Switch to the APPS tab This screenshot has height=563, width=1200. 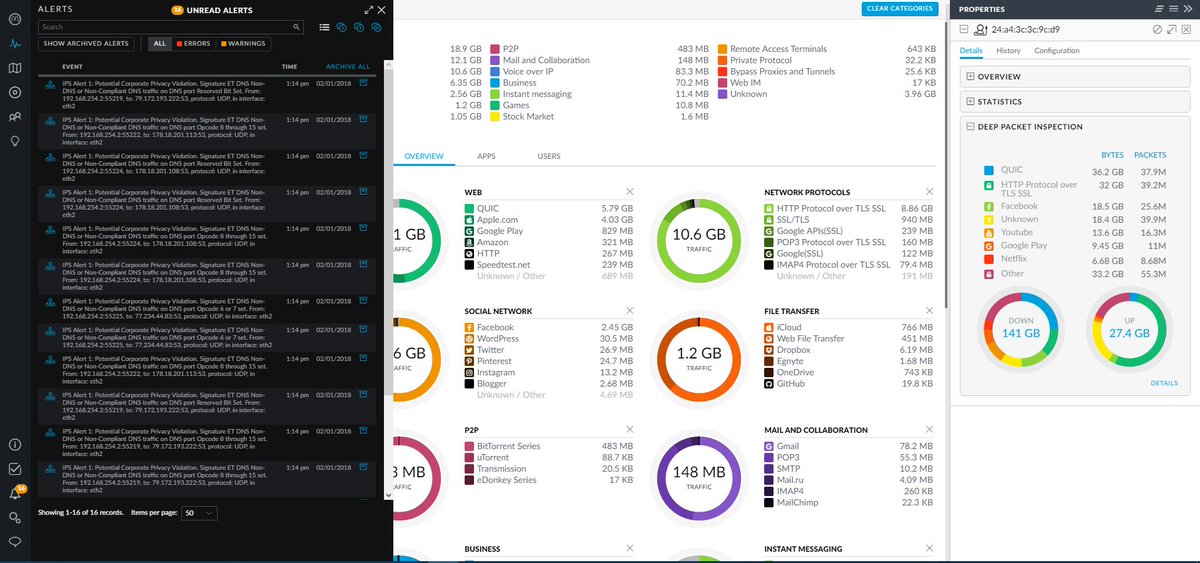point(486,157)
